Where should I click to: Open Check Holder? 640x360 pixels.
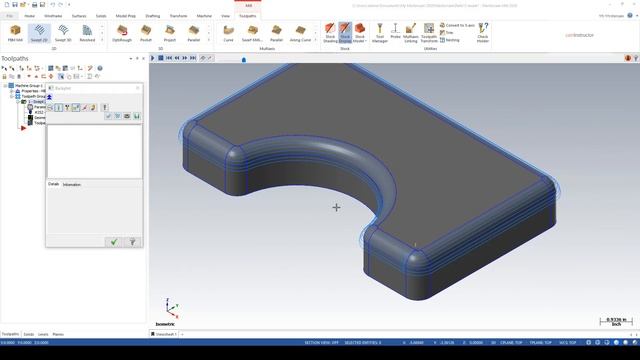483,33
